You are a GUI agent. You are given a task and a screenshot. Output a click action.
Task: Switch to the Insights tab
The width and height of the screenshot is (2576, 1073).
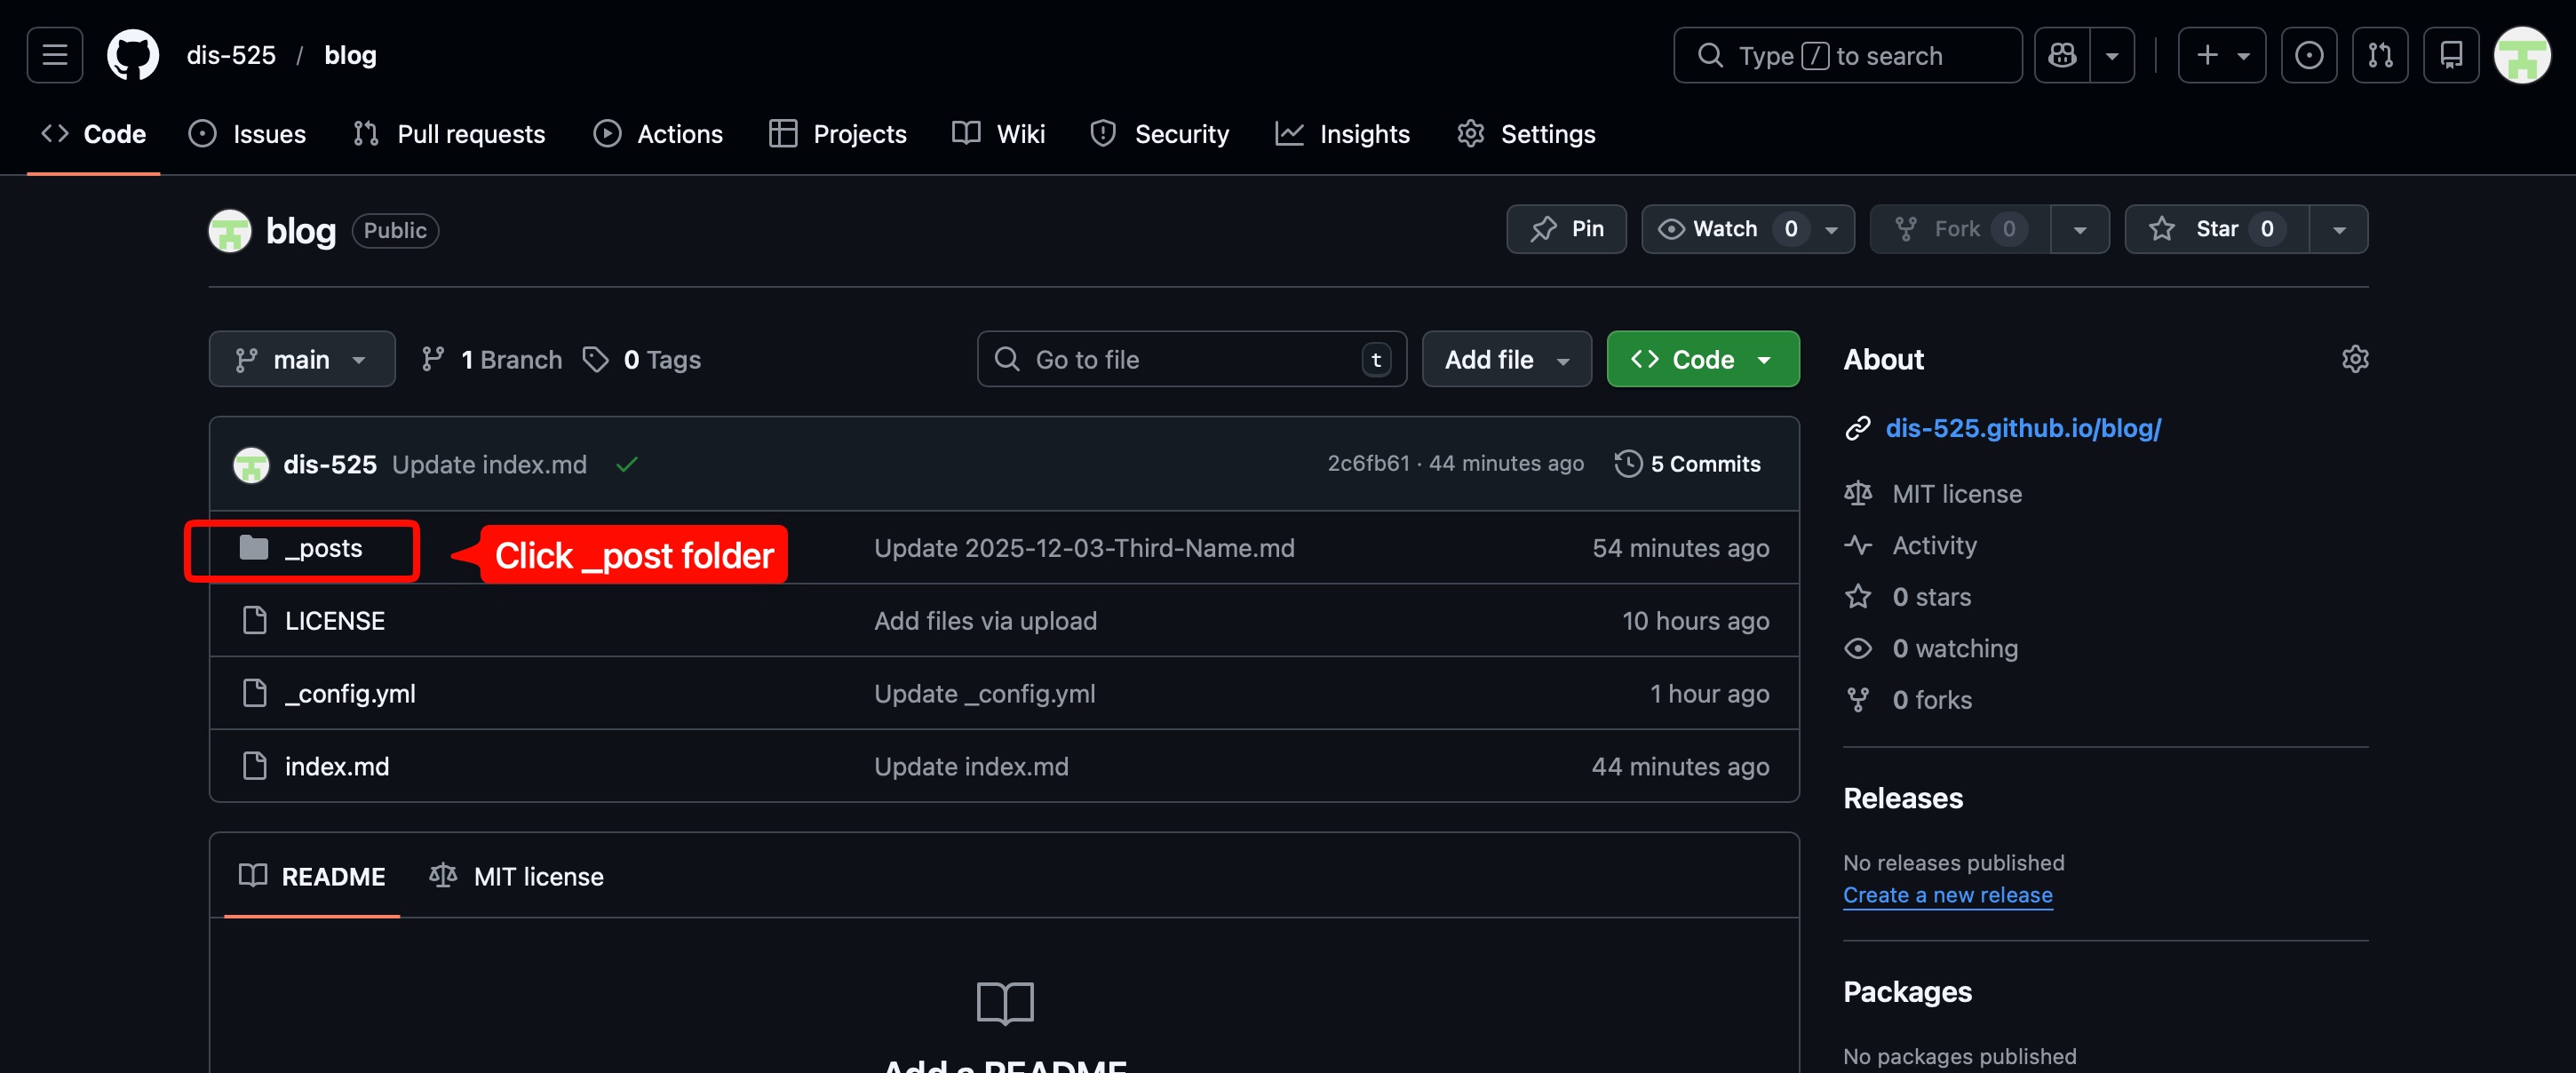click(1343, 134)
